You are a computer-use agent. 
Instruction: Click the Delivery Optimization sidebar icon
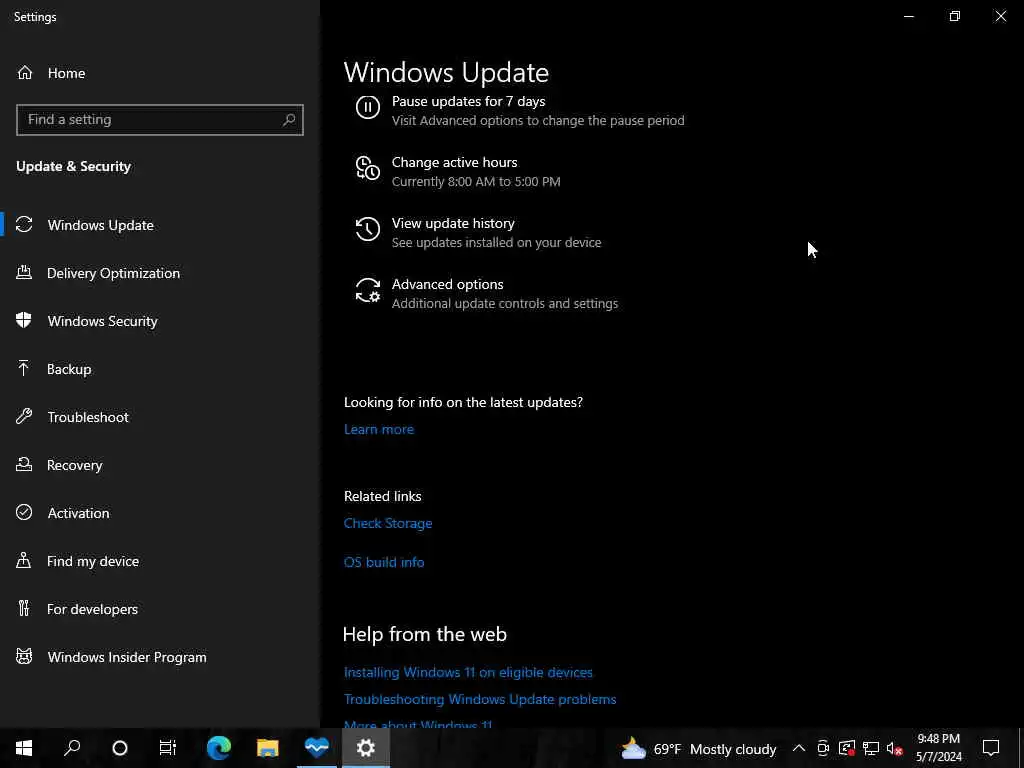point(24,273)
